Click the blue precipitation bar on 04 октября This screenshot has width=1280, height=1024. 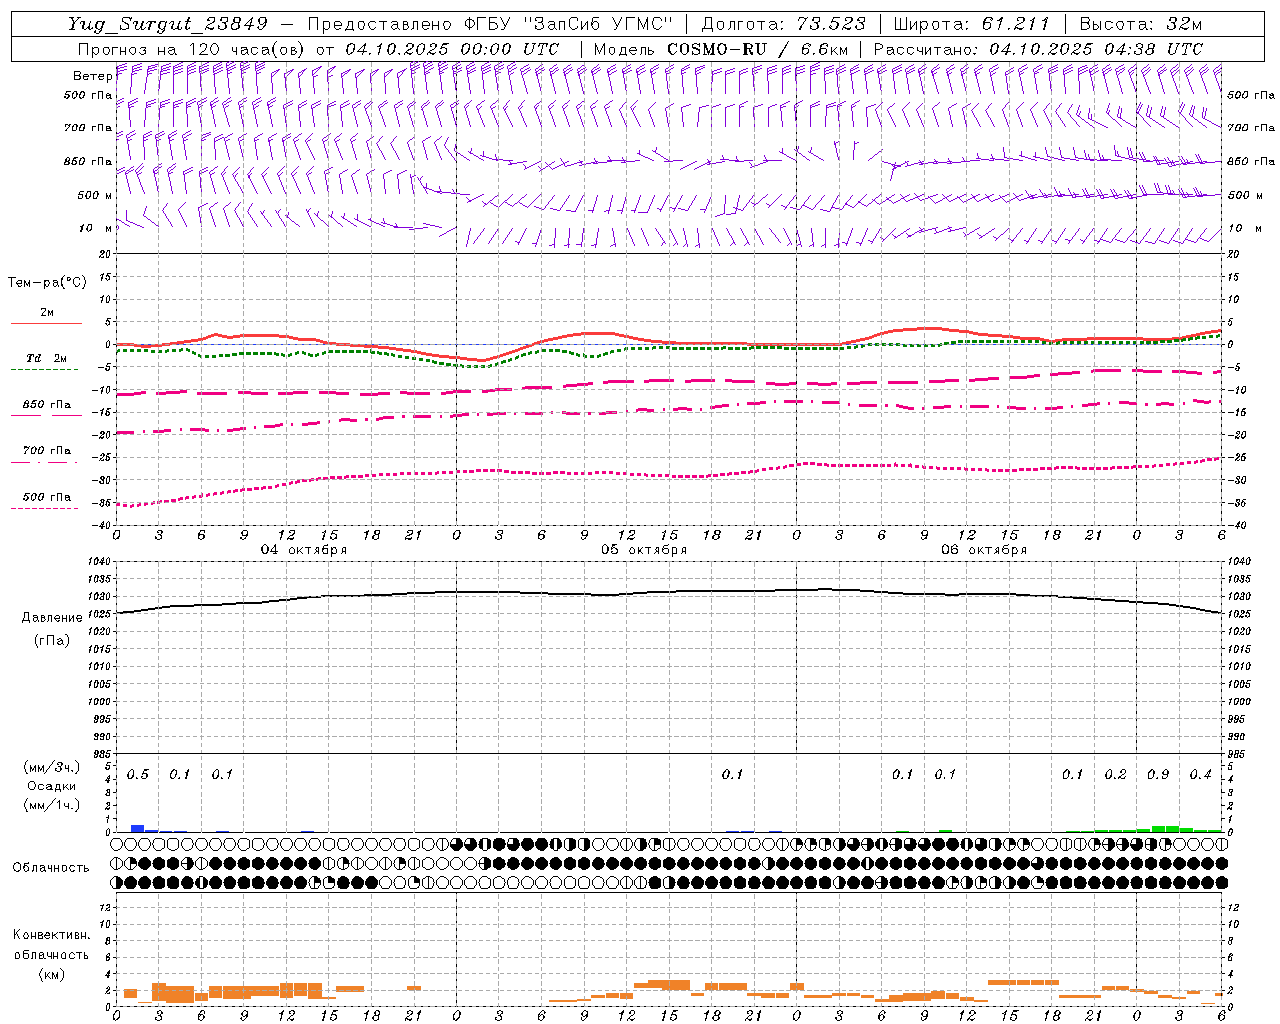(138, 828)
